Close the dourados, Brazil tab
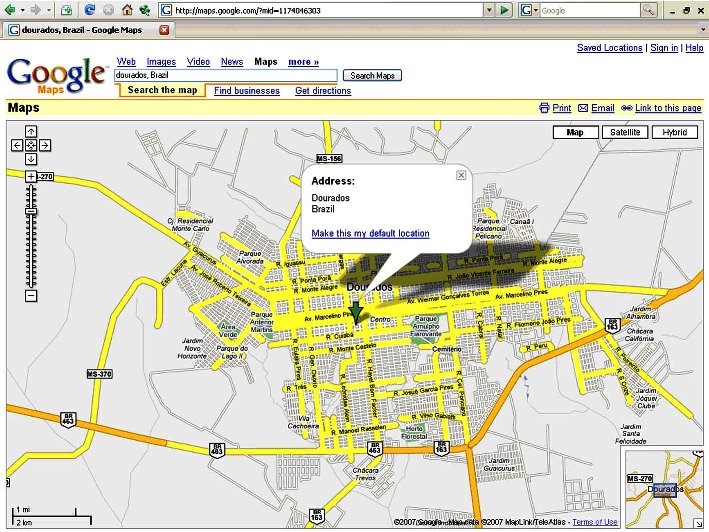709x532 pixels. click(x=164, y=30)
